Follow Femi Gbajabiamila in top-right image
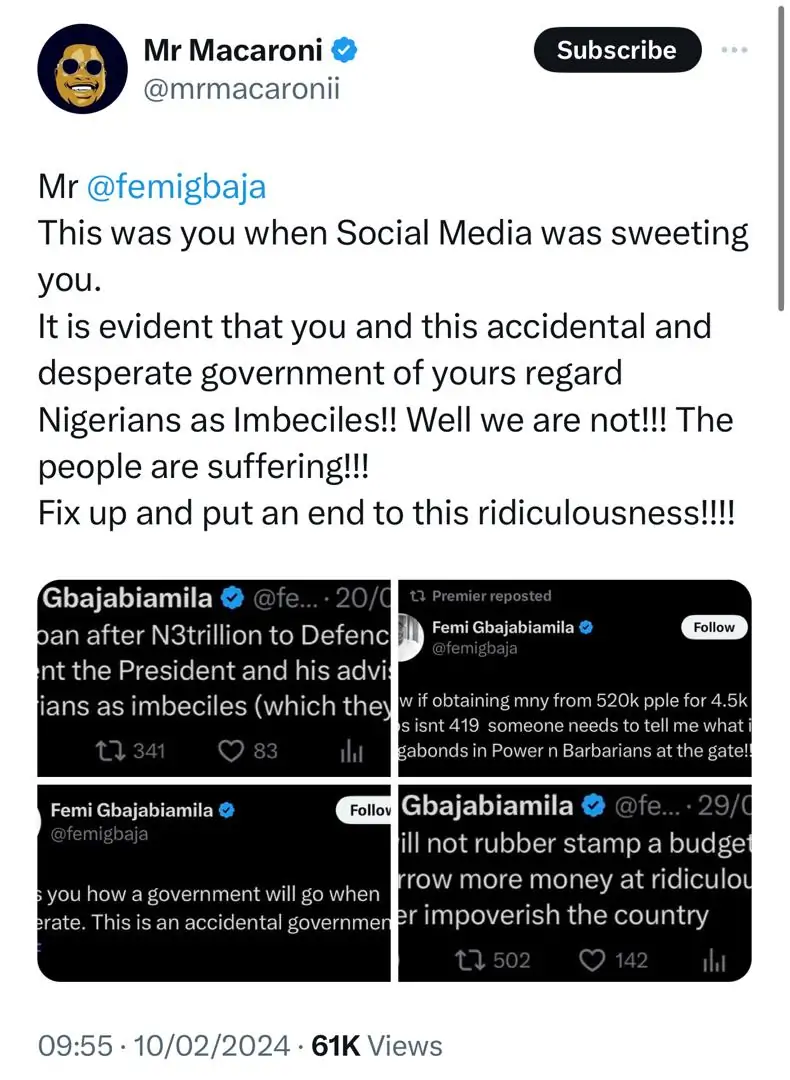790x1080 pixels. coord(714,627)
